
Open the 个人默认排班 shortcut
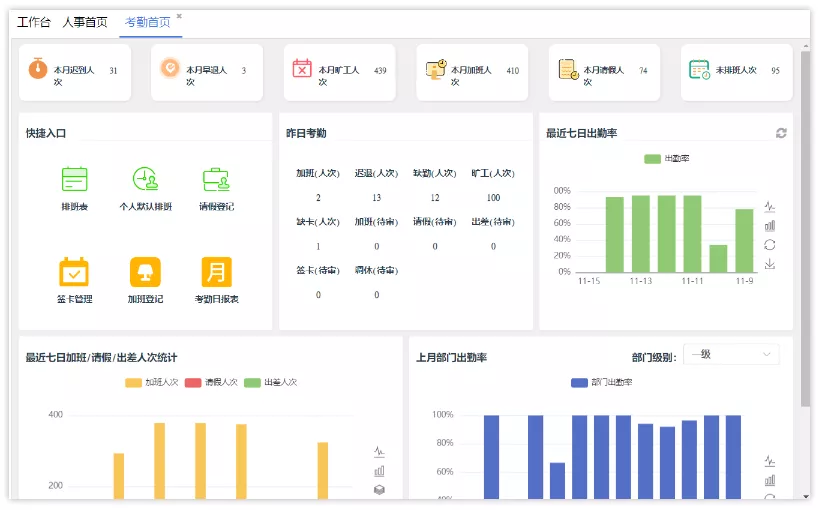point(145,188)
